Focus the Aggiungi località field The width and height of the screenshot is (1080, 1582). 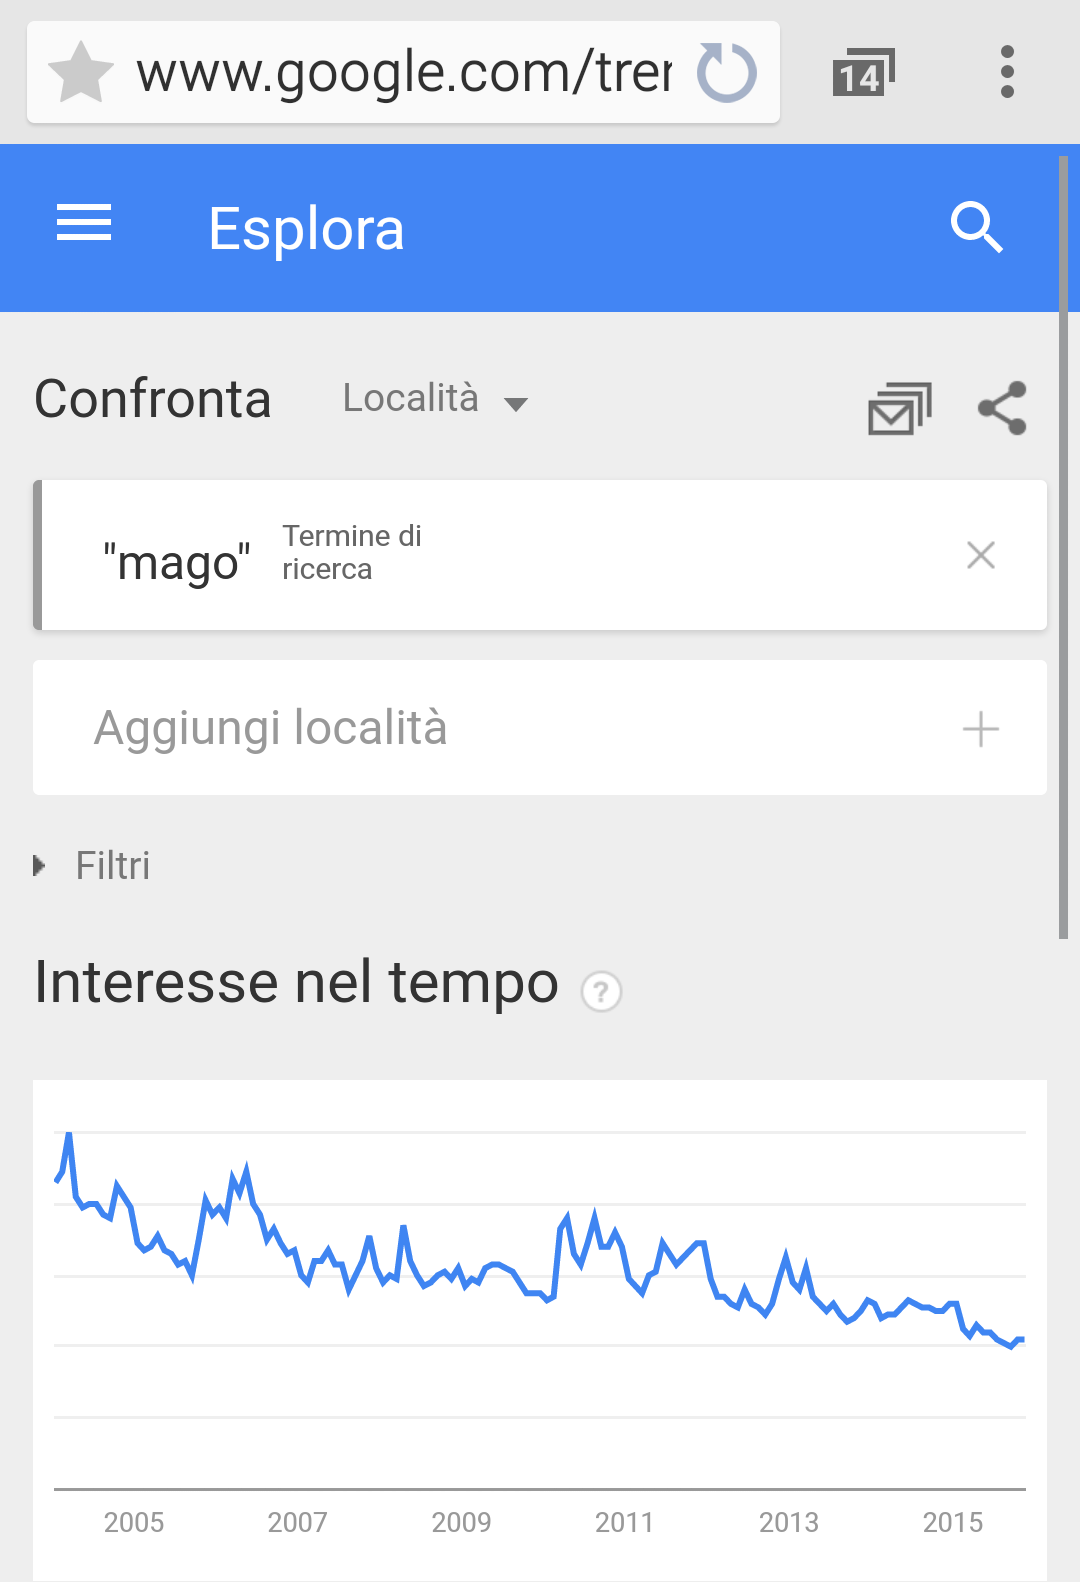[x=540, y=728]
